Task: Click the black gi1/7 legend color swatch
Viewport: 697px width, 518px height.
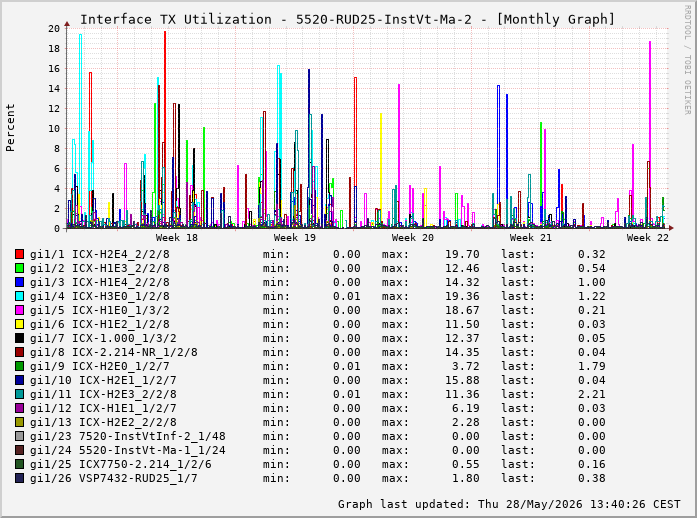Action: point(19,338)
